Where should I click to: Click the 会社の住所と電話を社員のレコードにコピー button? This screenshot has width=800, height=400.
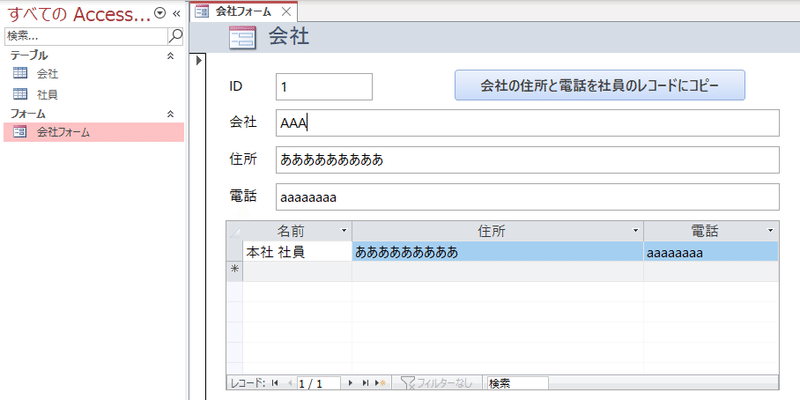(x=599, y=85)
